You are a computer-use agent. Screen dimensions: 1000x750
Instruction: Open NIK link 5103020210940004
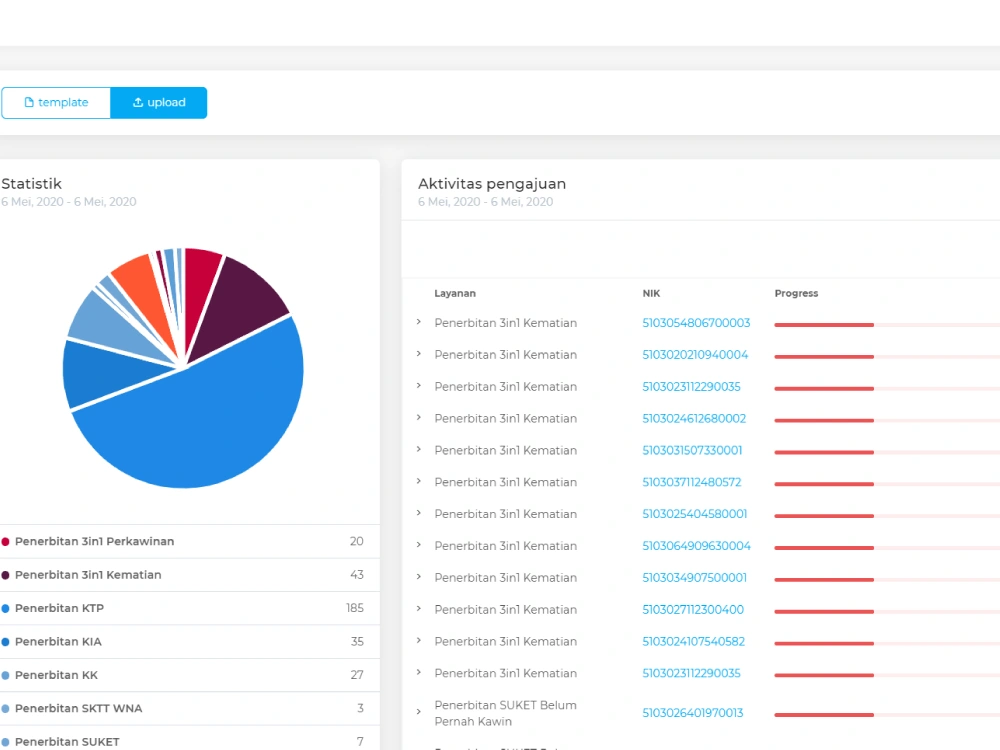point(695,355)
